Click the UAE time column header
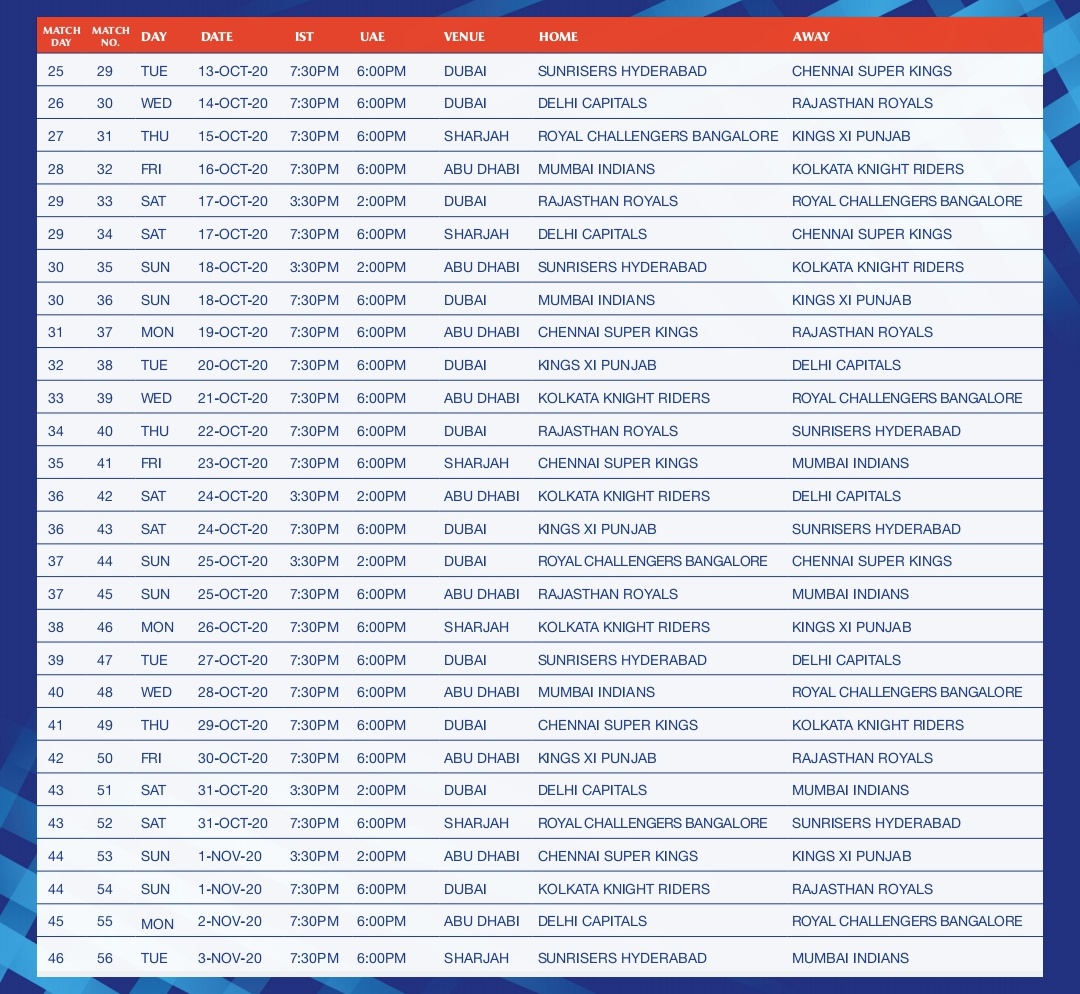 (x=372, y=37)
